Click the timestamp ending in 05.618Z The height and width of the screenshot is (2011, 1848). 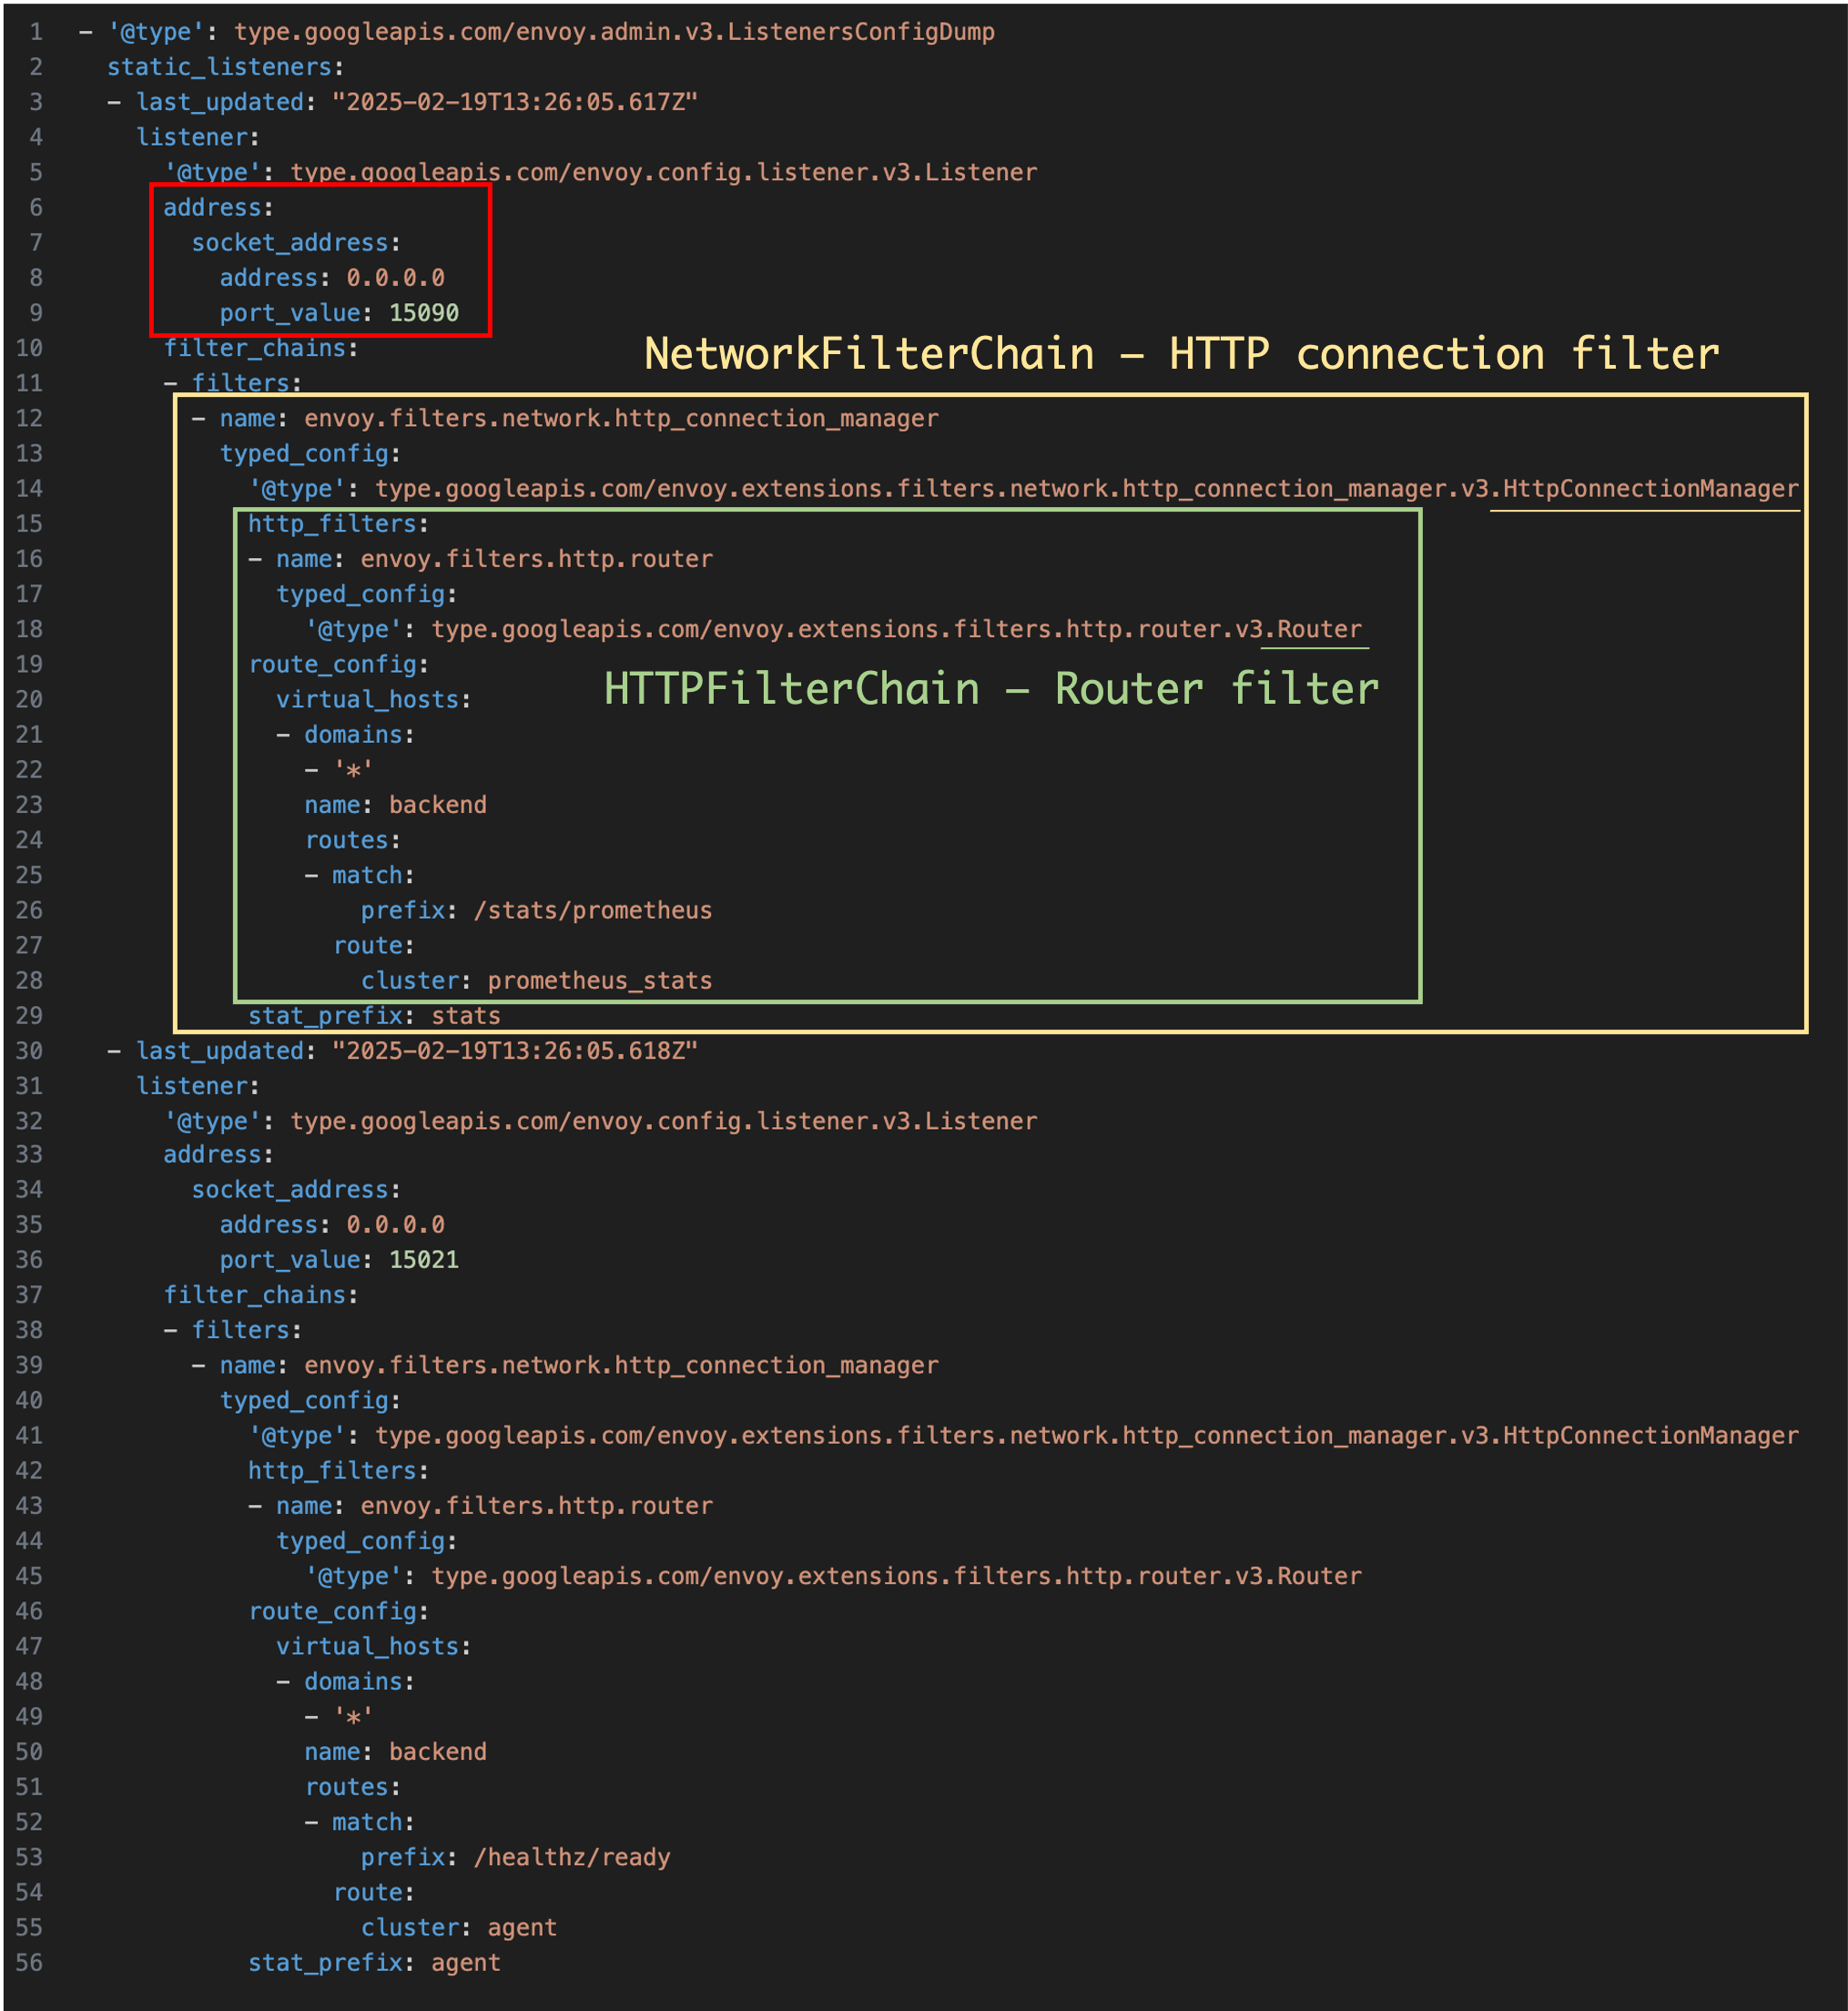(515, 1051)
